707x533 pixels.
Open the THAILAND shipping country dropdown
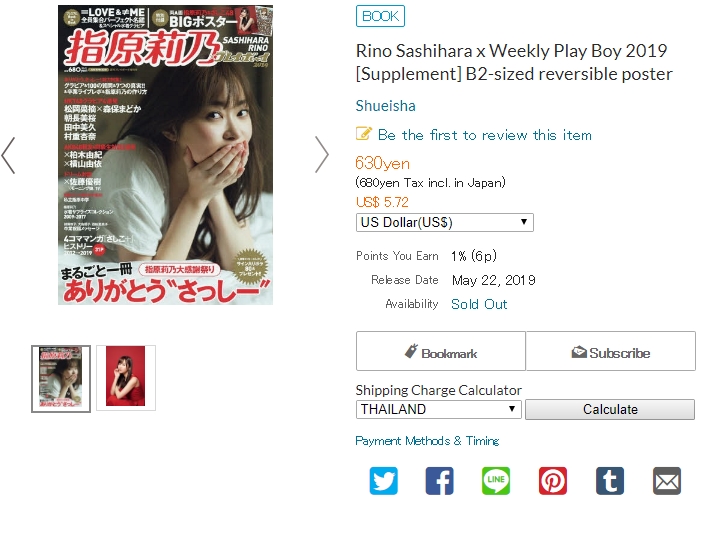point(439,409)
